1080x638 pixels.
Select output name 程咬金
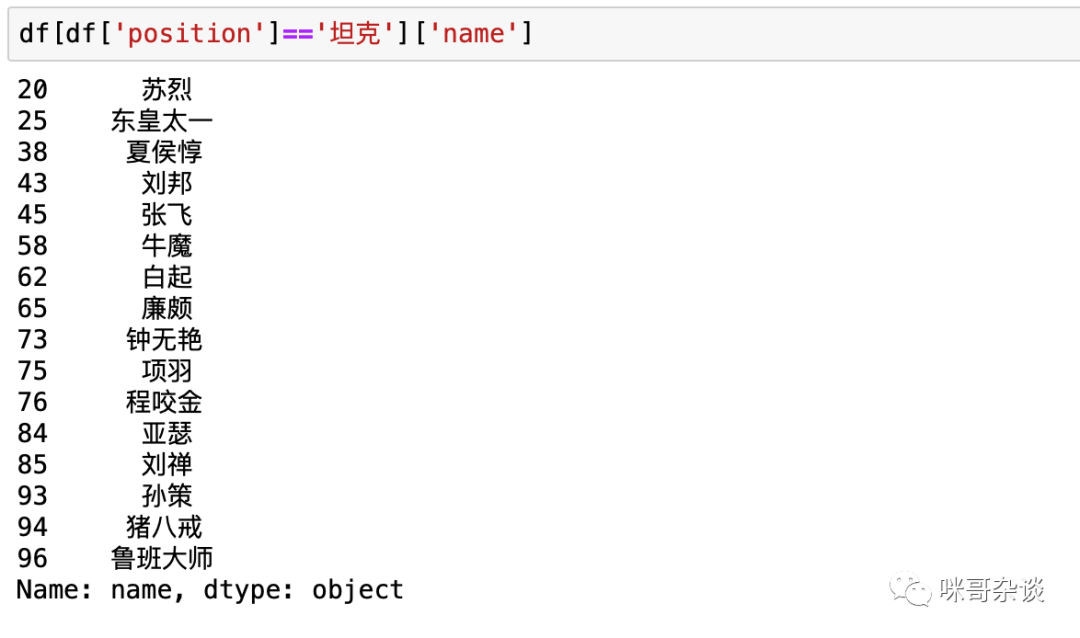pyautogui.click(x=164, y=402)
